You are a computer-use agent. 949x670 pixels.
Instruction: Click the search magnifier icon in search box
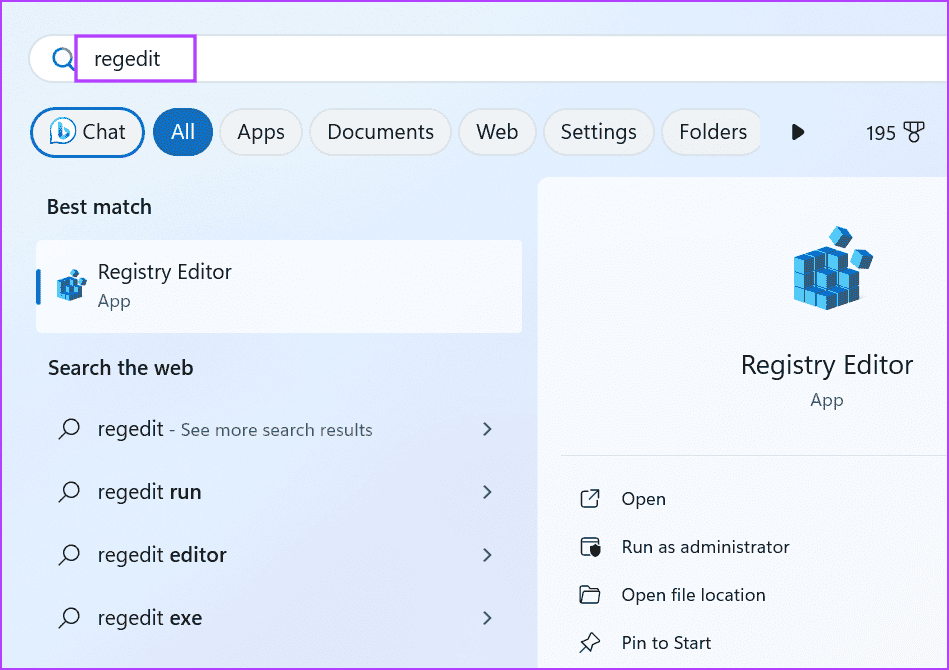tap(63, 59)
